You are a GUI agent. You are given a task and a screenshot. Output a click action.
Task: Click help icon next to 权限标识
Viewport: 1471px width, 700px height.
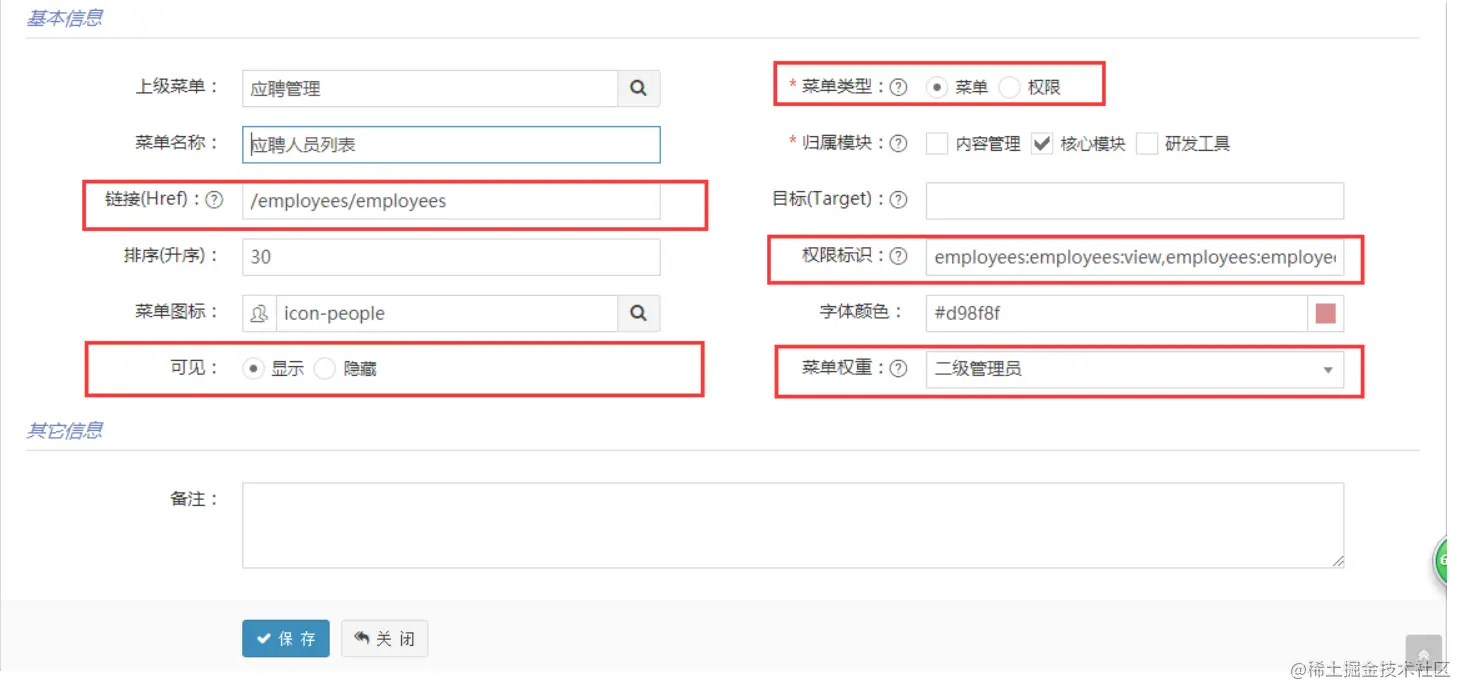click(x=898, y=256)
